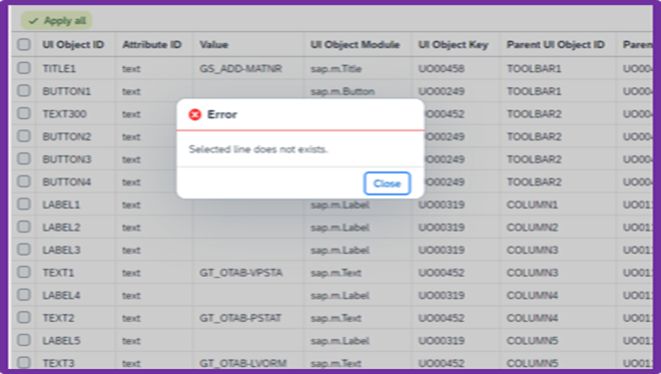Viewport: 661px width, 374px height.
Task: Click the UO00452 key in TEXT2 row
Action: (441, 318)
